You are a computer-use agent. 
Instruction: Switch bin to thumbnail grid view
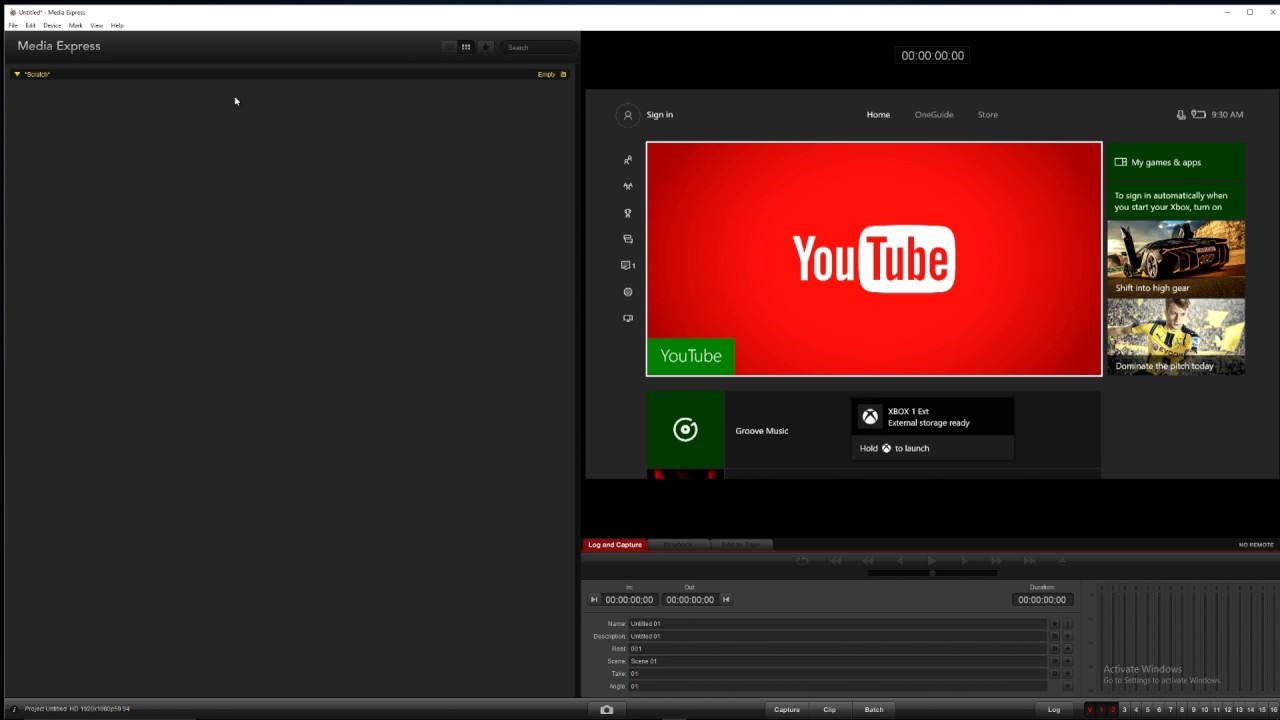click(466, 47)
